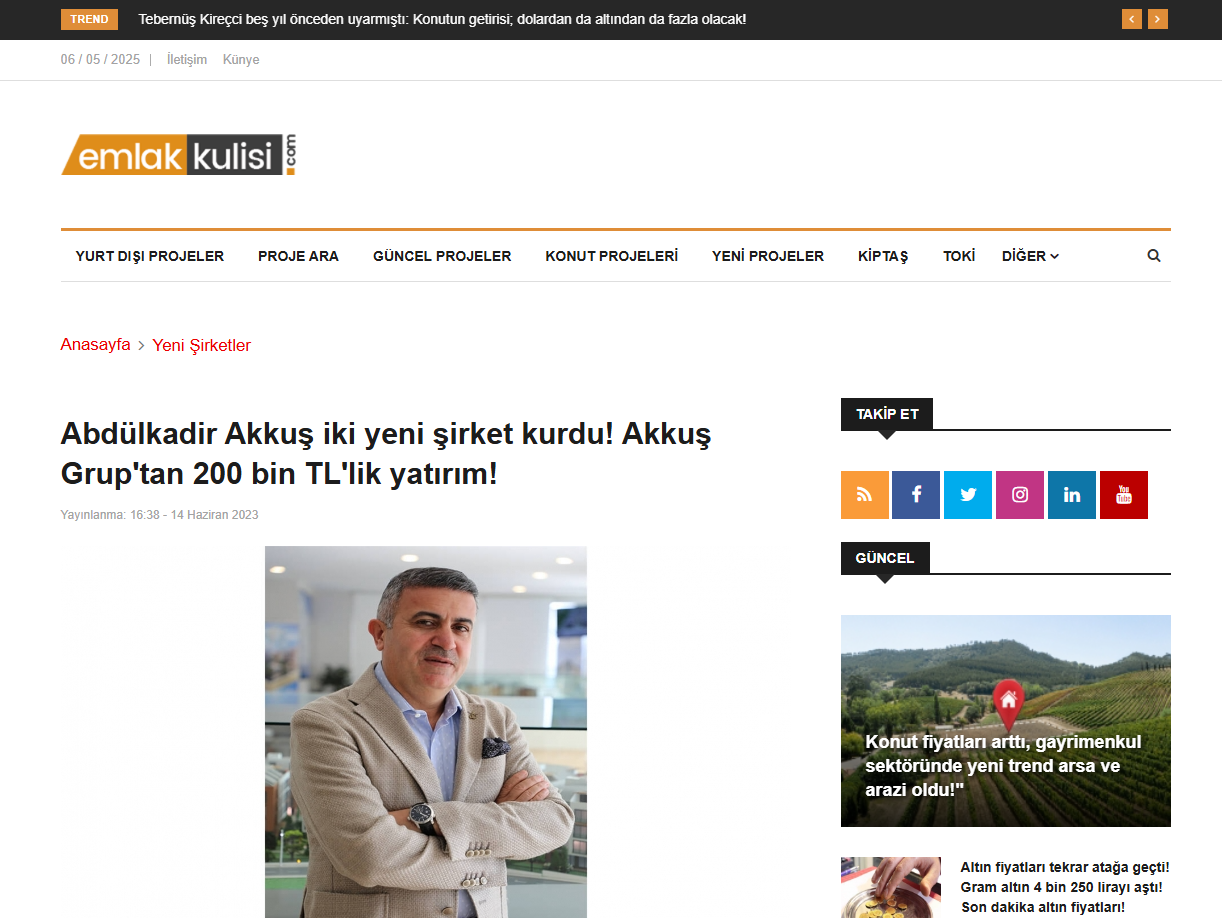Open the Instagram icon link
This screenshot has height=918, width=1222.
click(x=1020, y=495)
